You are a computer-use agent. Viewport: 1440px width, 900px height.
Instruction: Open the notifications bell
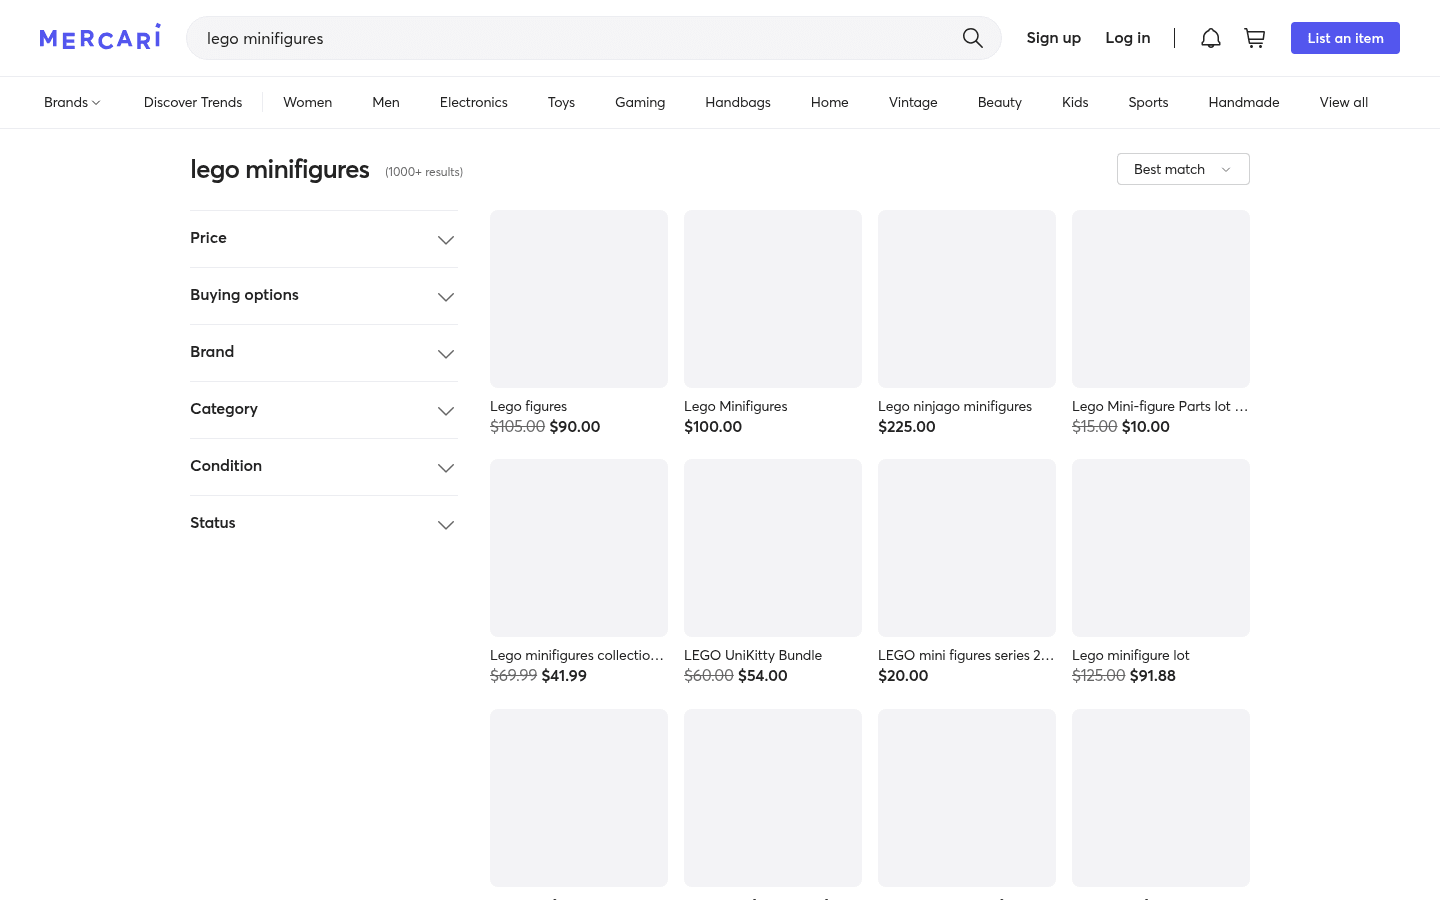(1210, 38)
